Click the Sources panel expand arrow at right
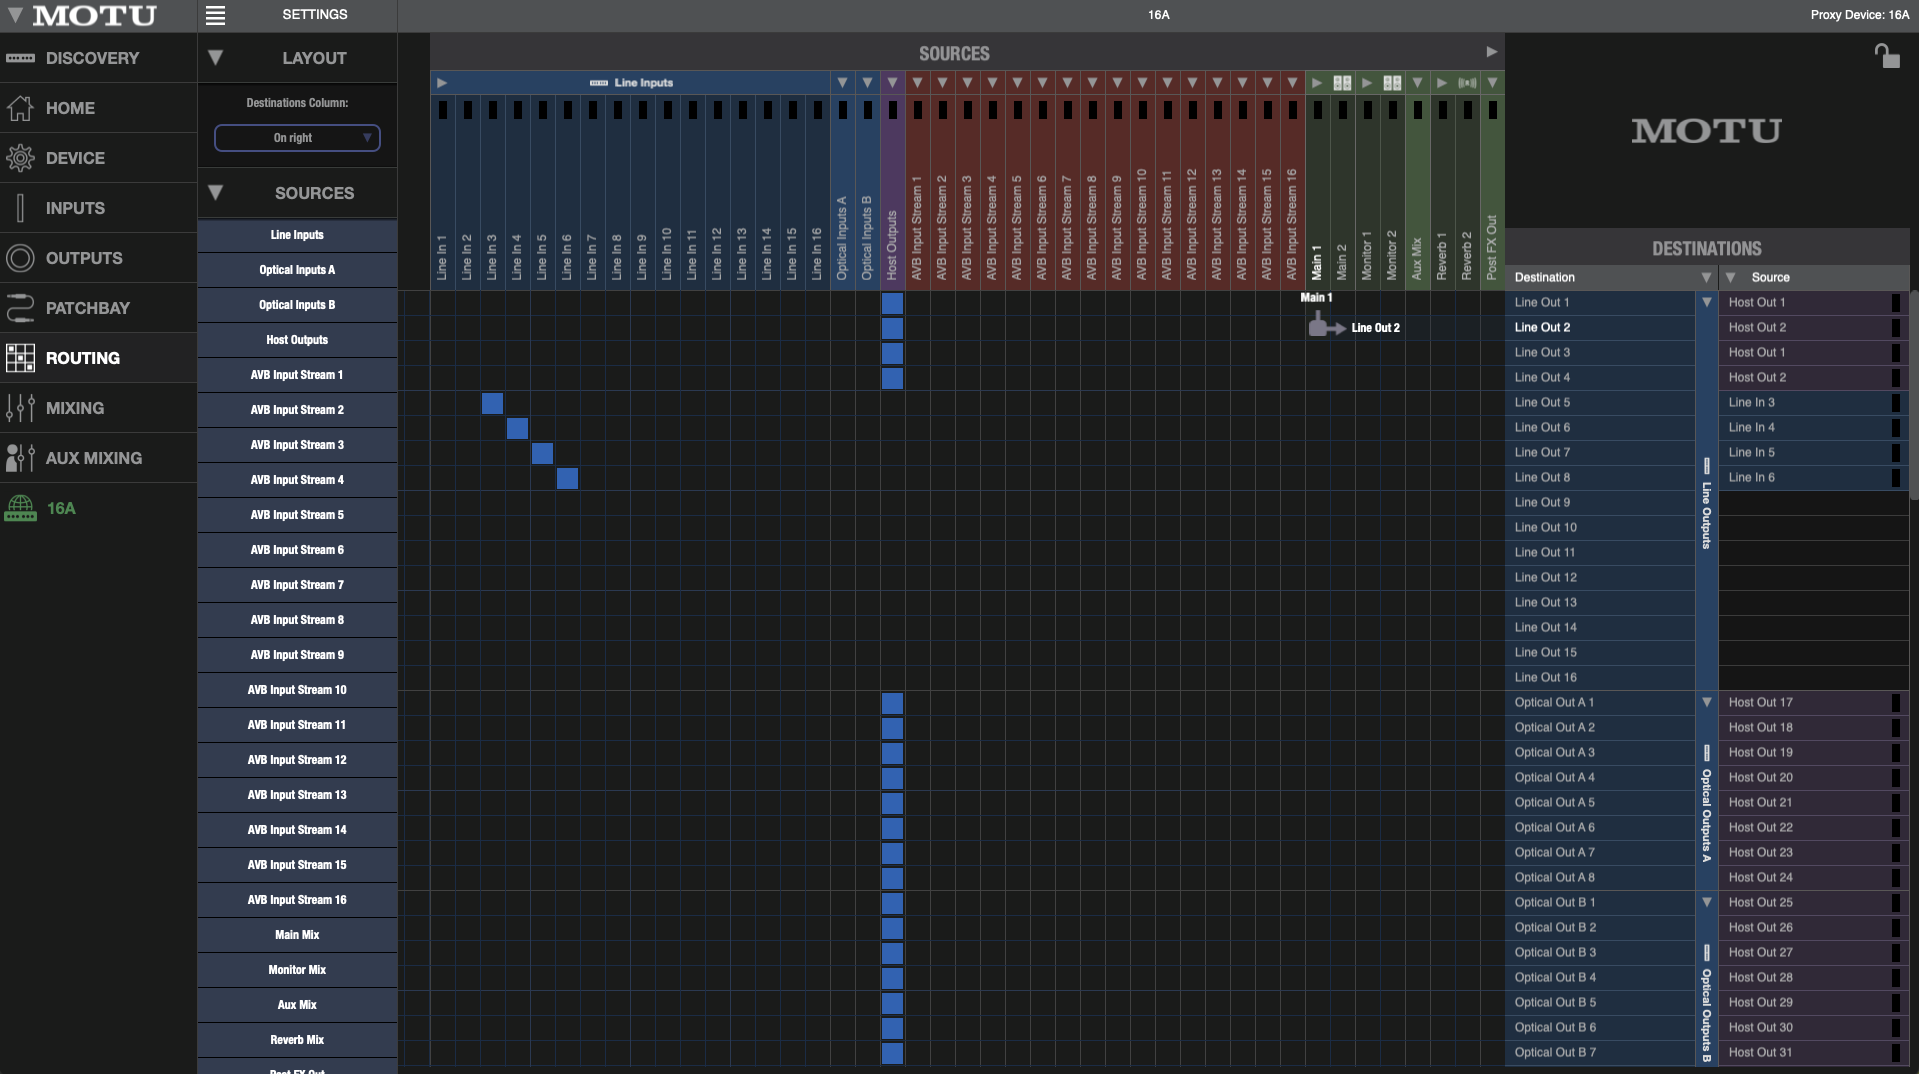Screen dimensions: 1919x1074 (x=1491, y=52)
